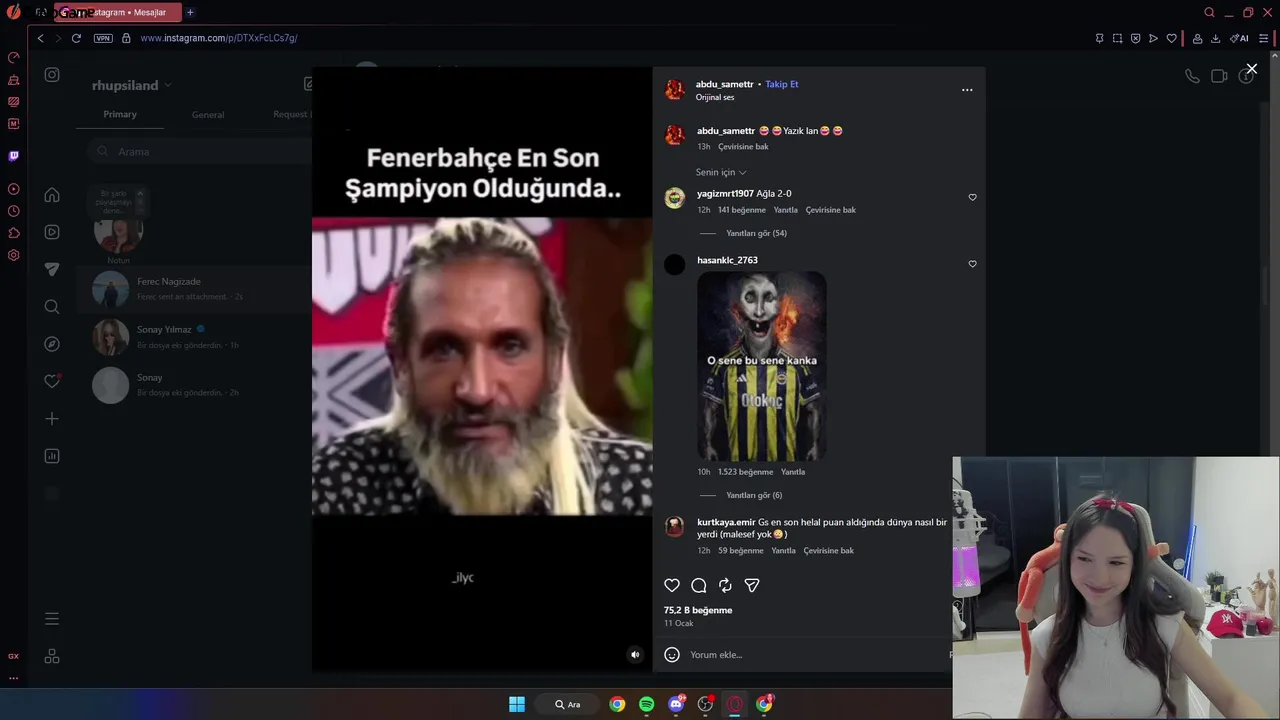Switch to Primary messages tab

(x=120, y=114)
